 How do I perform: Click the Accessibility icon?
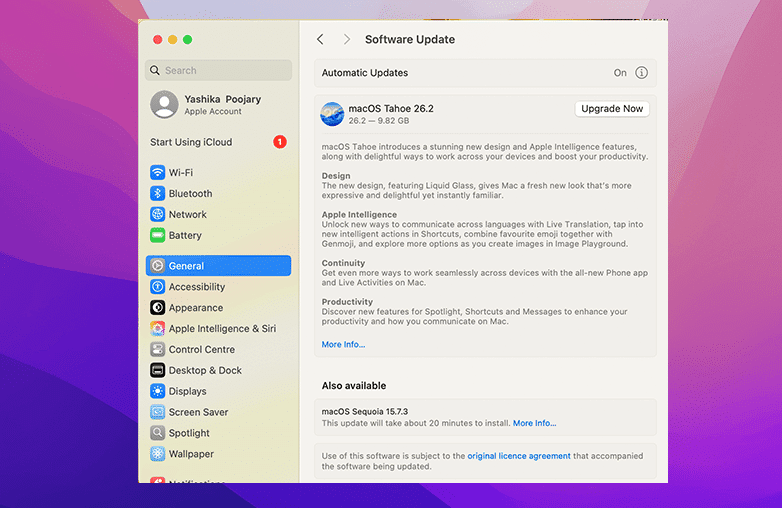pos(158,287)
